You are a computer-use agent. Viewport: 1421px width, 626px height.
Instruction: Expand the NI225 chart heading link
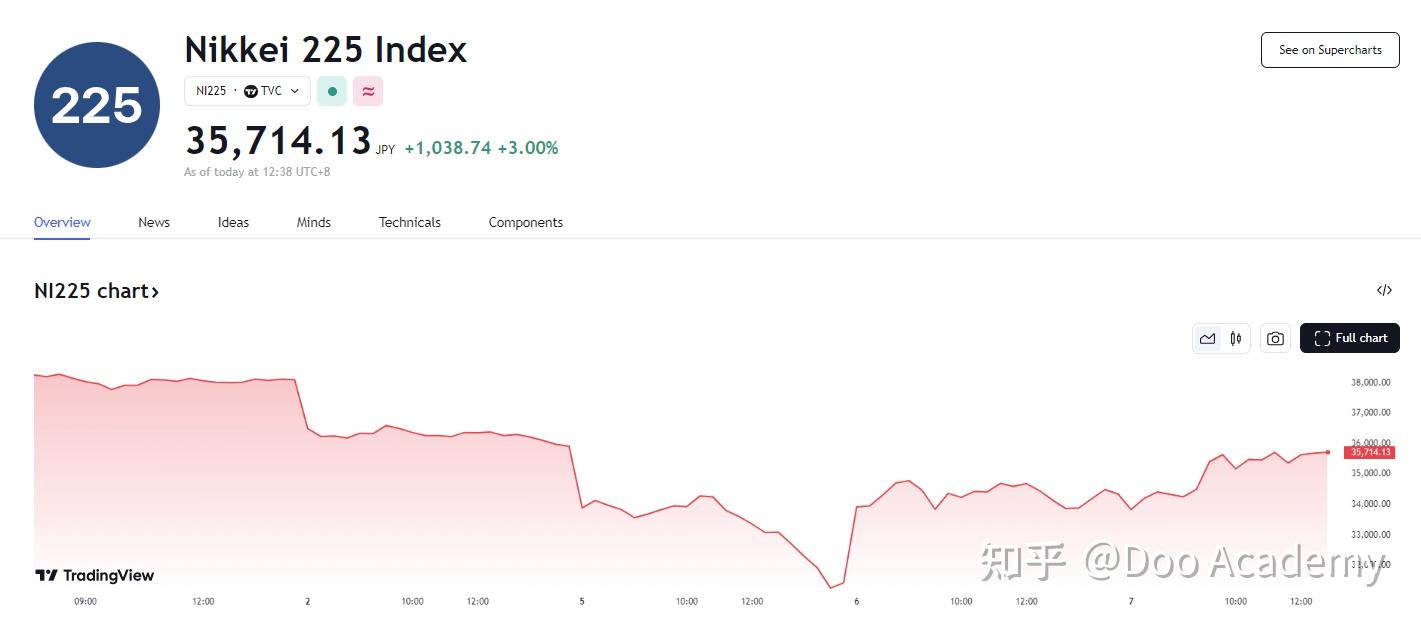(97, 291)
